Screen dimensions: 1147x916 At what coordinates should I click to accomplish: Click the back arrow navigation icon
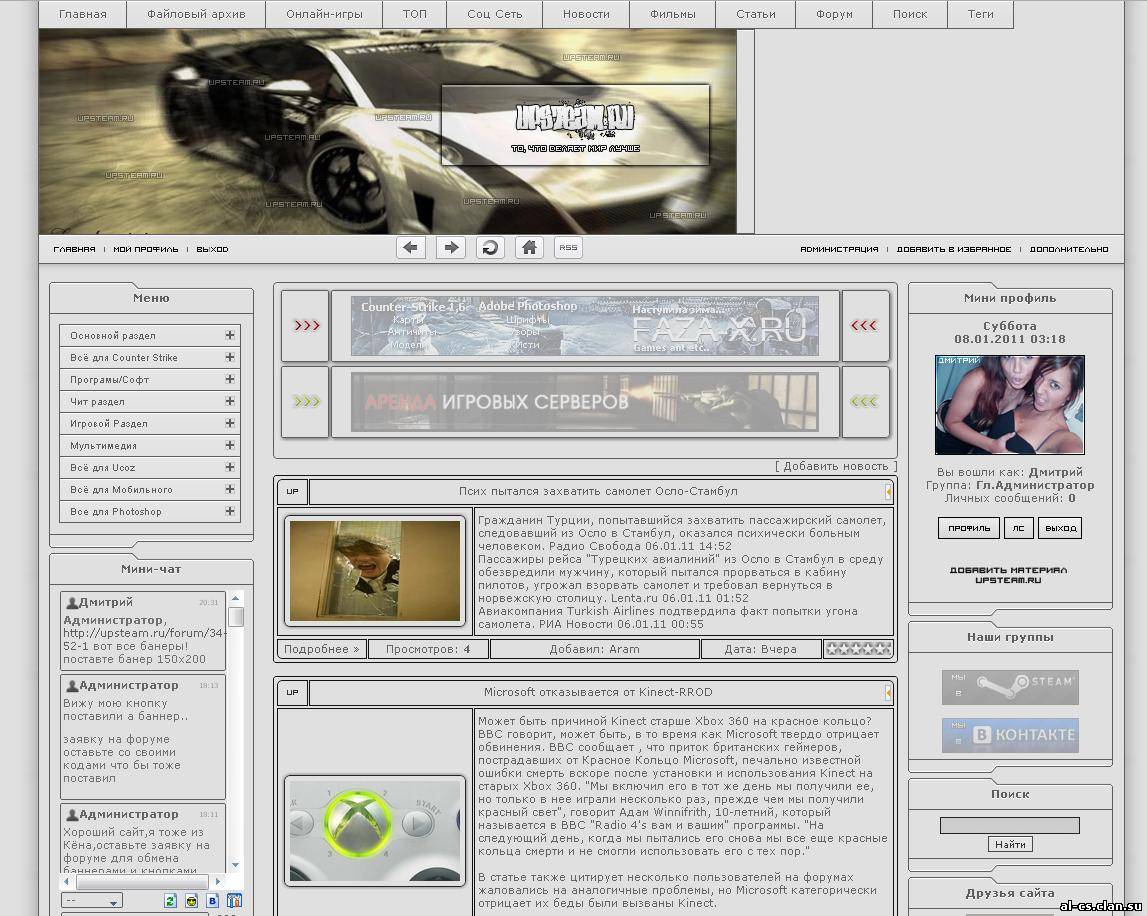coord(411,248)
